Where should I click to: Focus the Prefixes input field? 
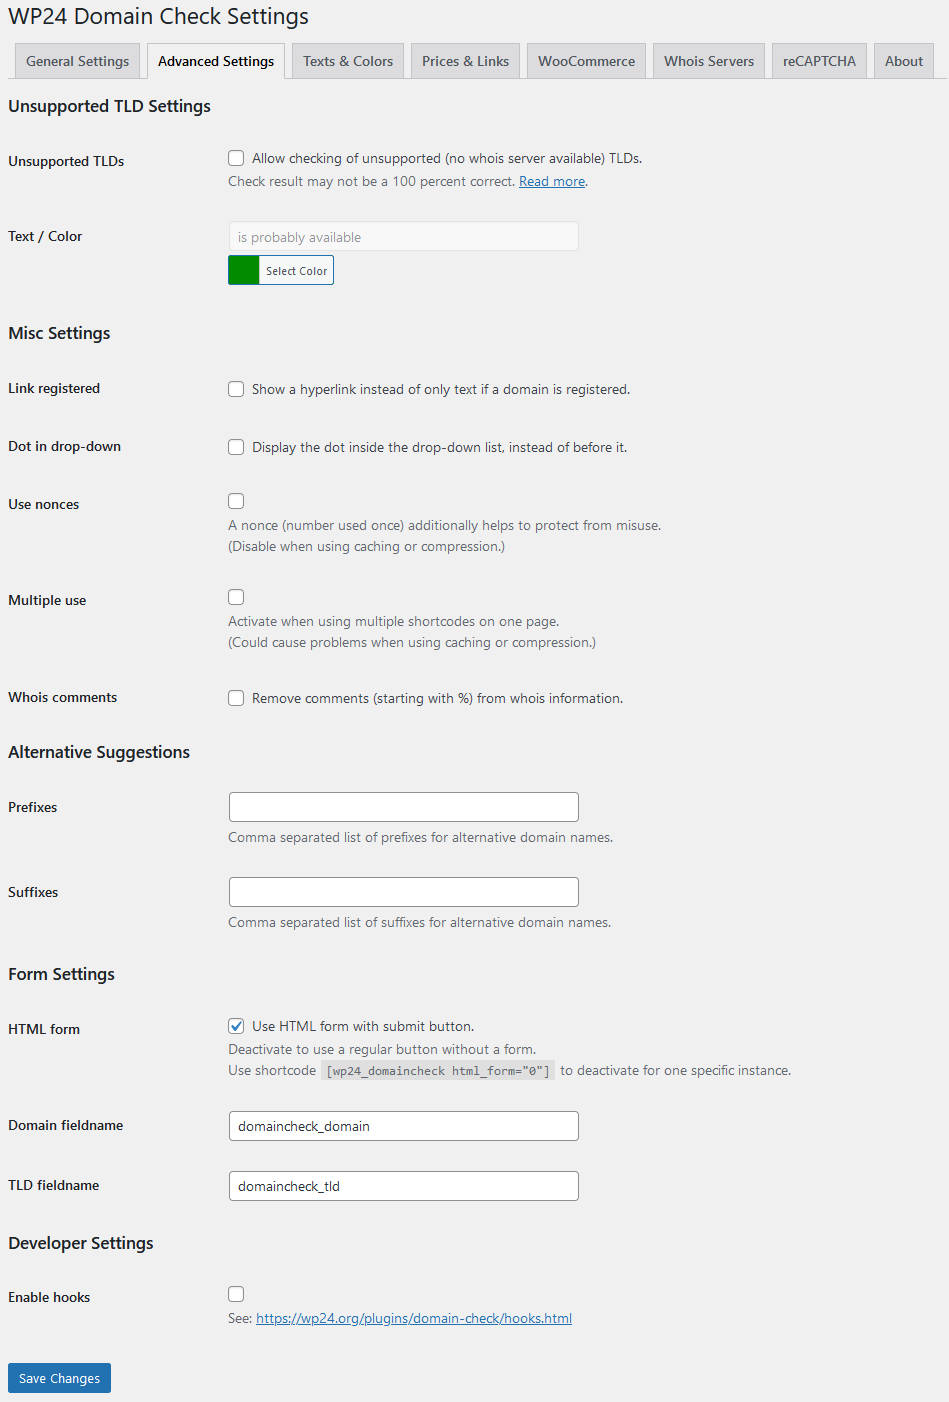[403, 807]
